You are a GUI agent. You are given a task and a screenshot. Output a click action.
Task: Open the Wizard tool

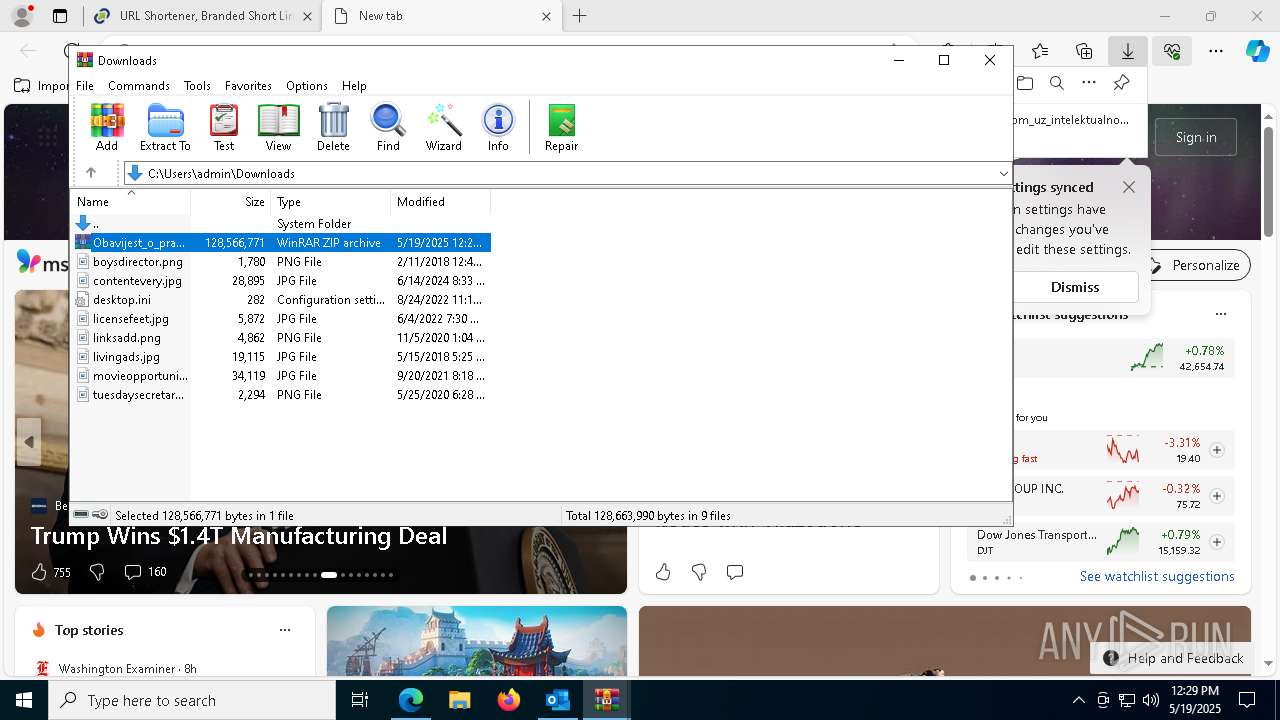coord(443,127)
